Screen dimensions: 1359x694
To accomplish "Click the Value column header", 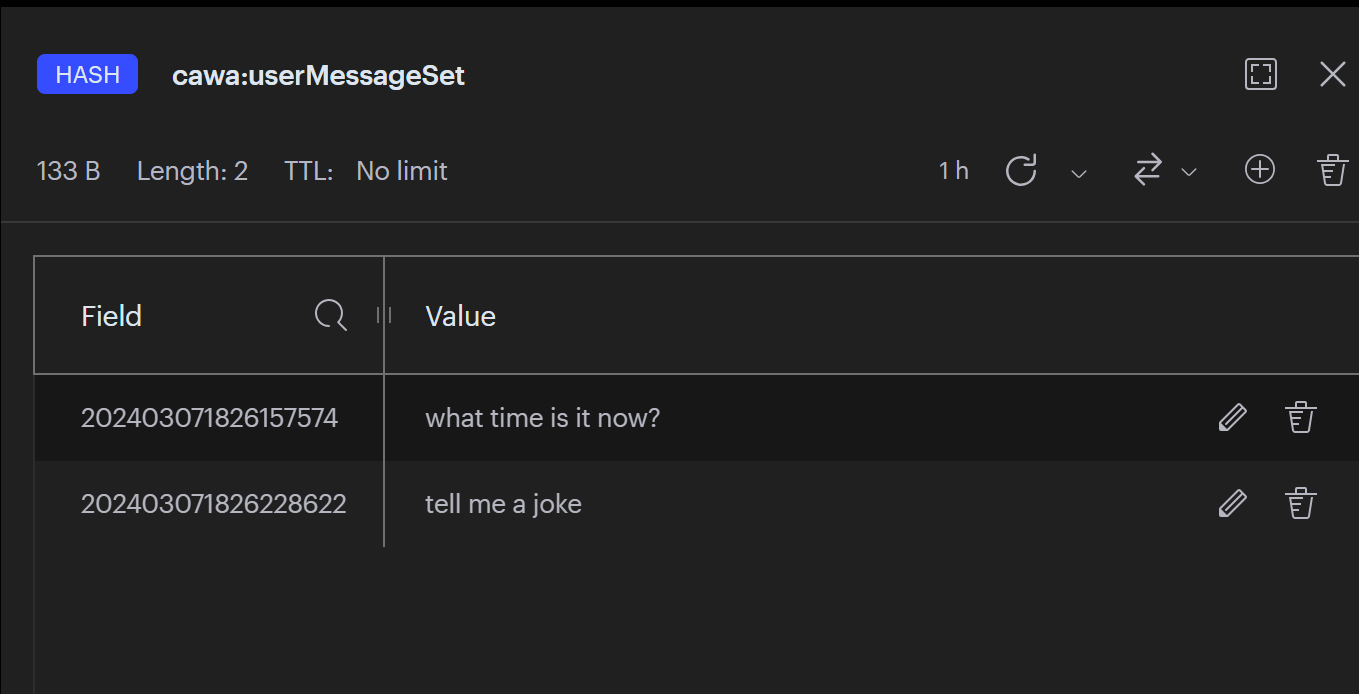I will pos(460,317).
